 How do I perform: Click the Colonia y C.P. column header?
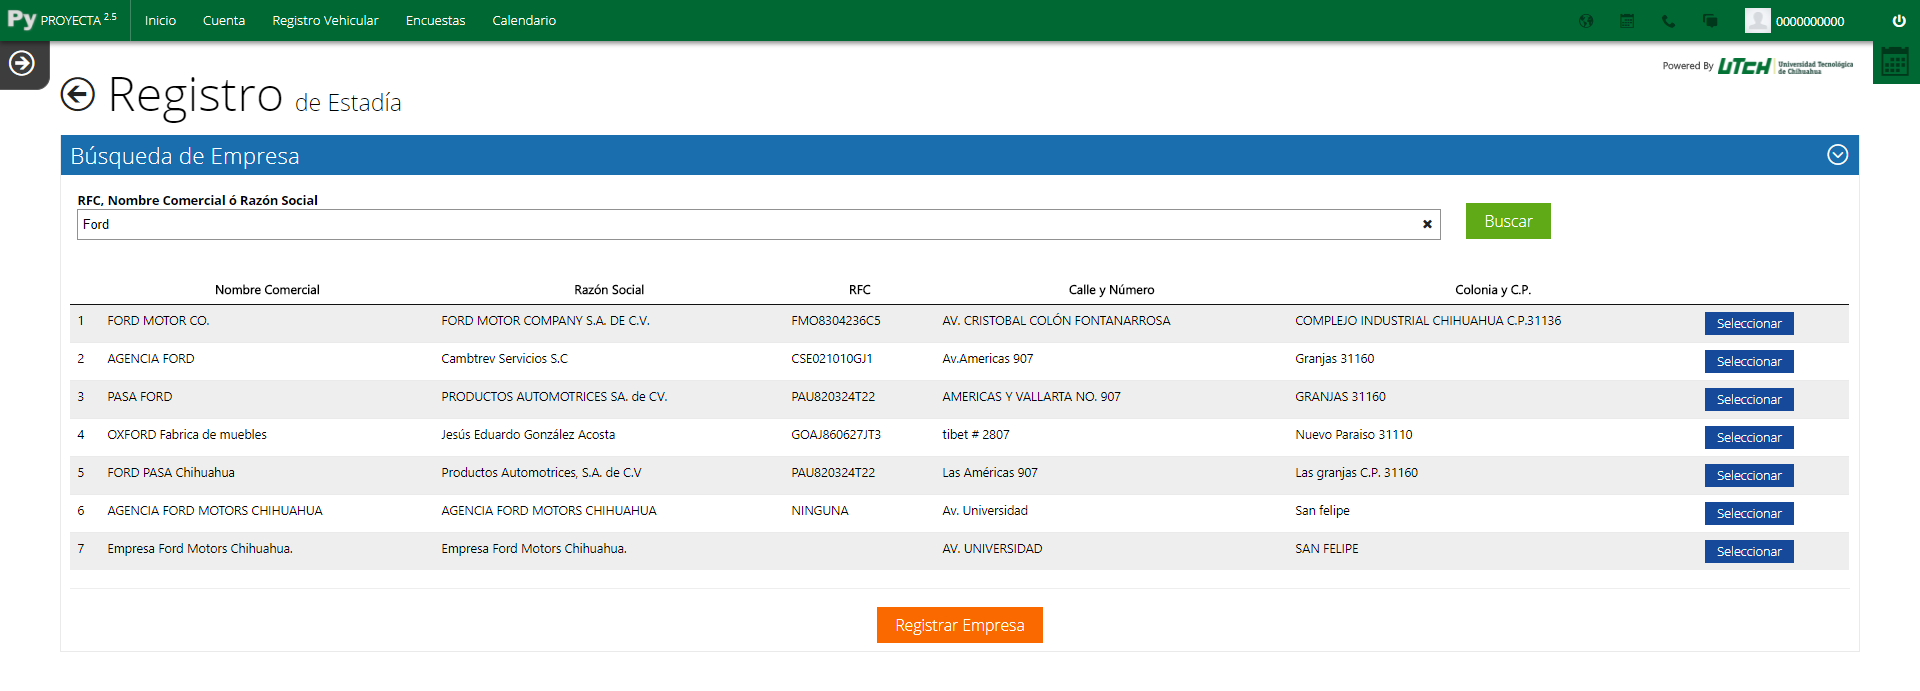[1493, 290]
